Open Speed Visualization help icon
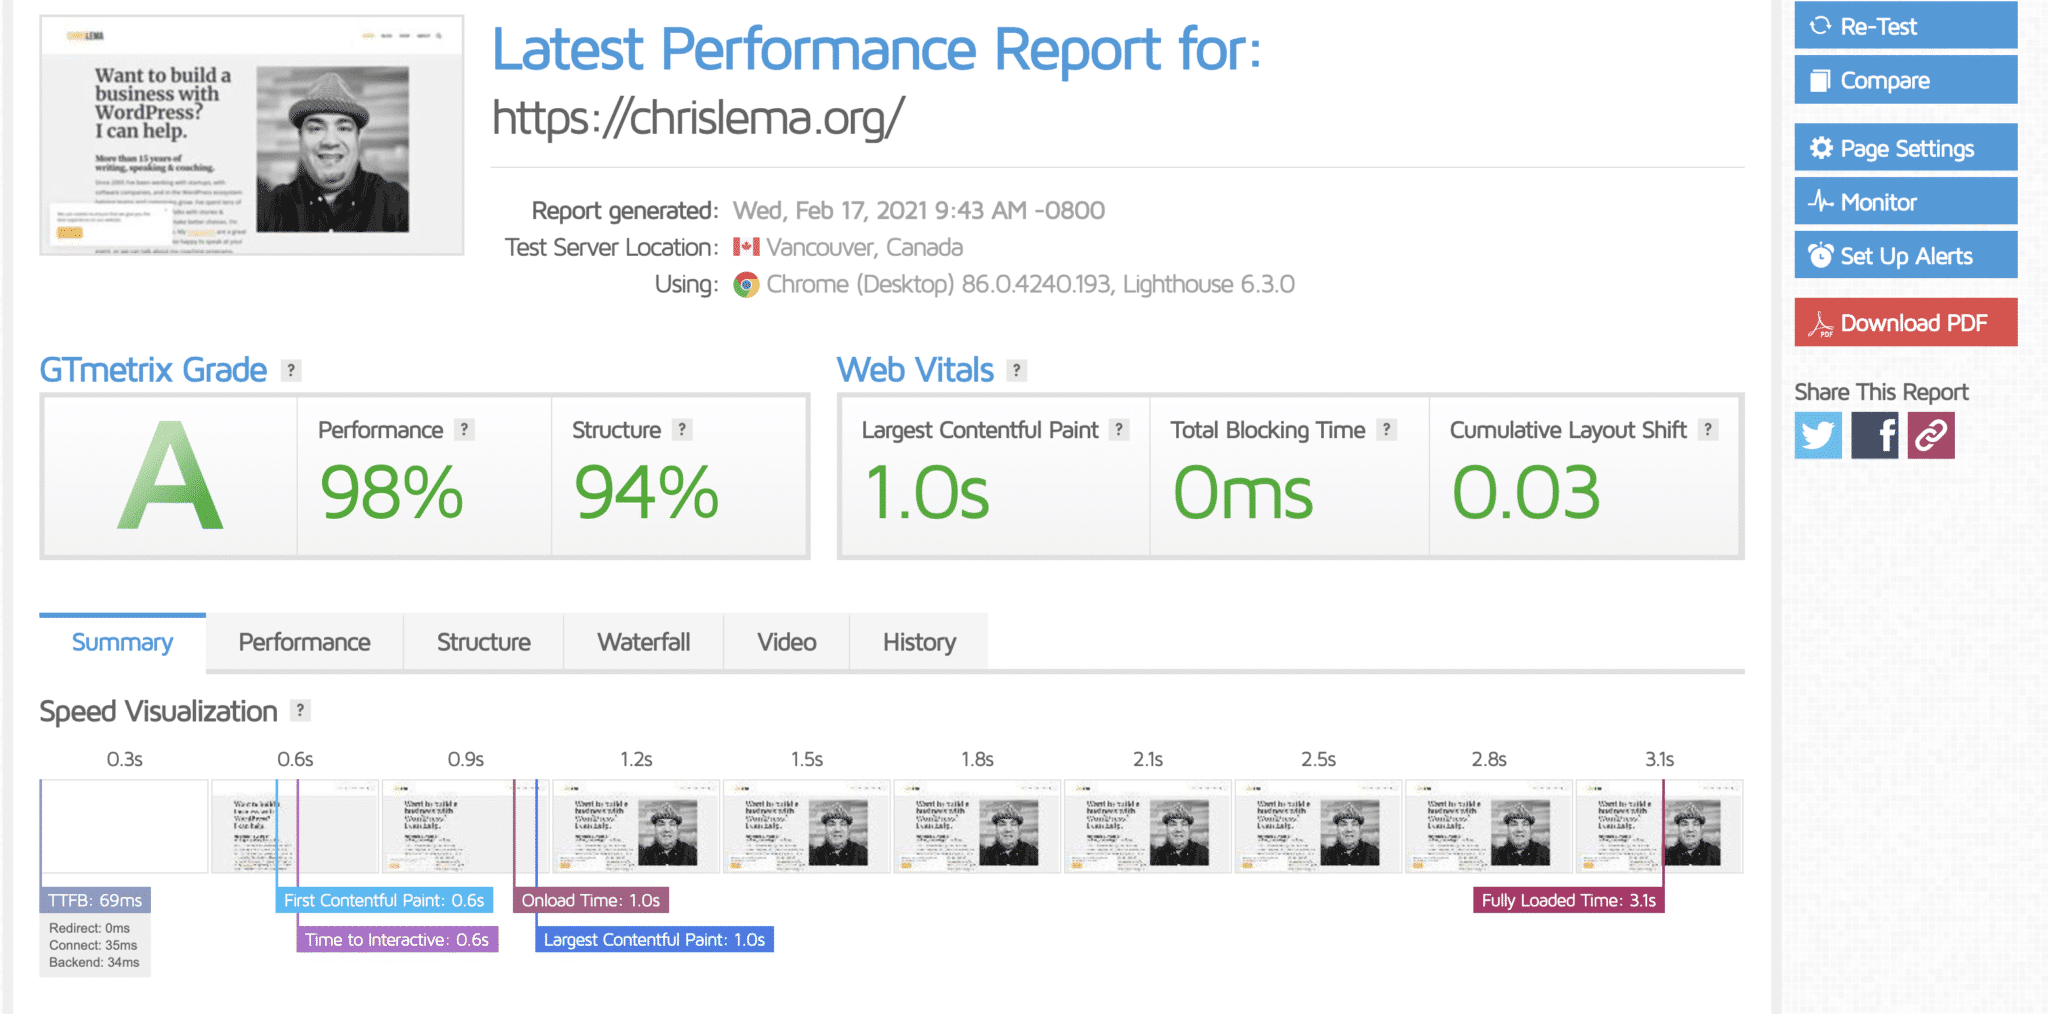The image size is (2048, 1014). [x=300, y=711]
